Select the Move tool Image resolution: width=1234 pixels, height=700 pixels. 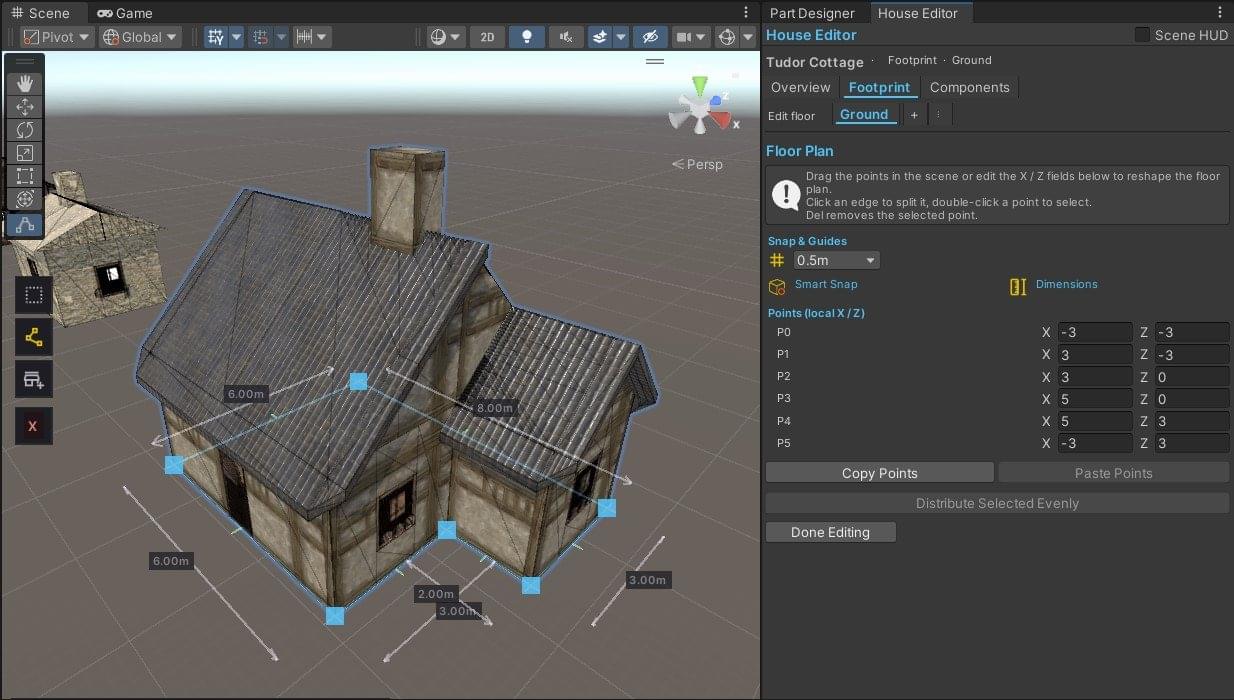tap(25, 107)
